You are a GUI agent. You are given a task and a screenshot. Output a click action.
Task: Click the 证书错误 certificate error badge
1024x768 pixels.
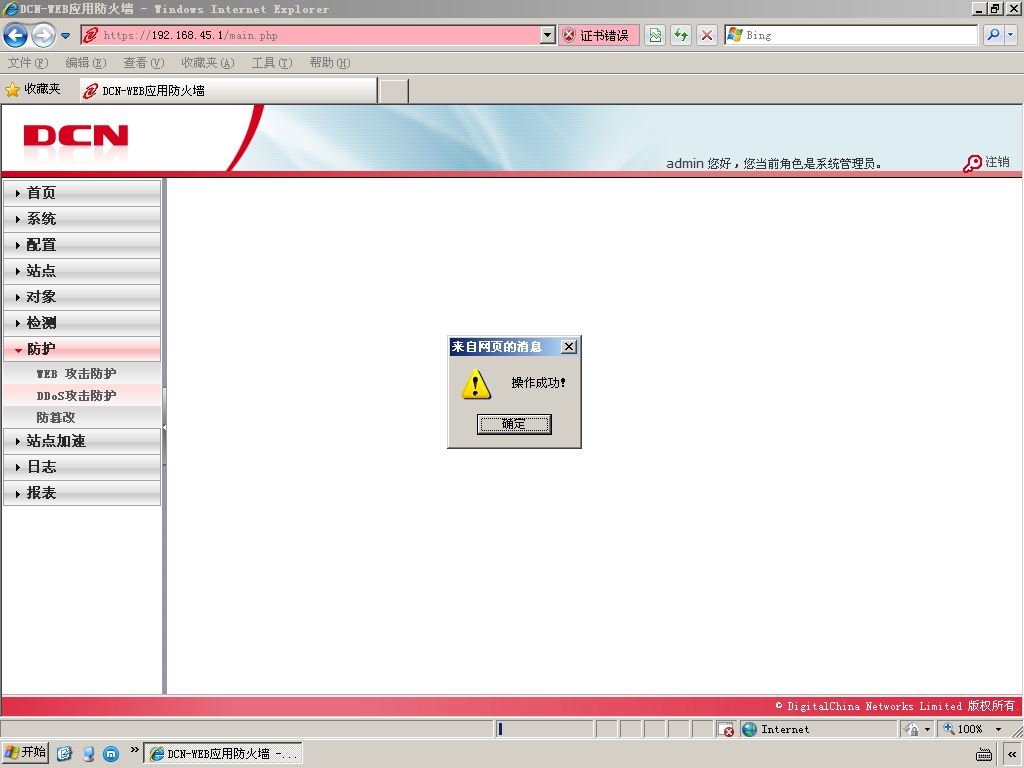pyautogui.click(x=598, y=35)
